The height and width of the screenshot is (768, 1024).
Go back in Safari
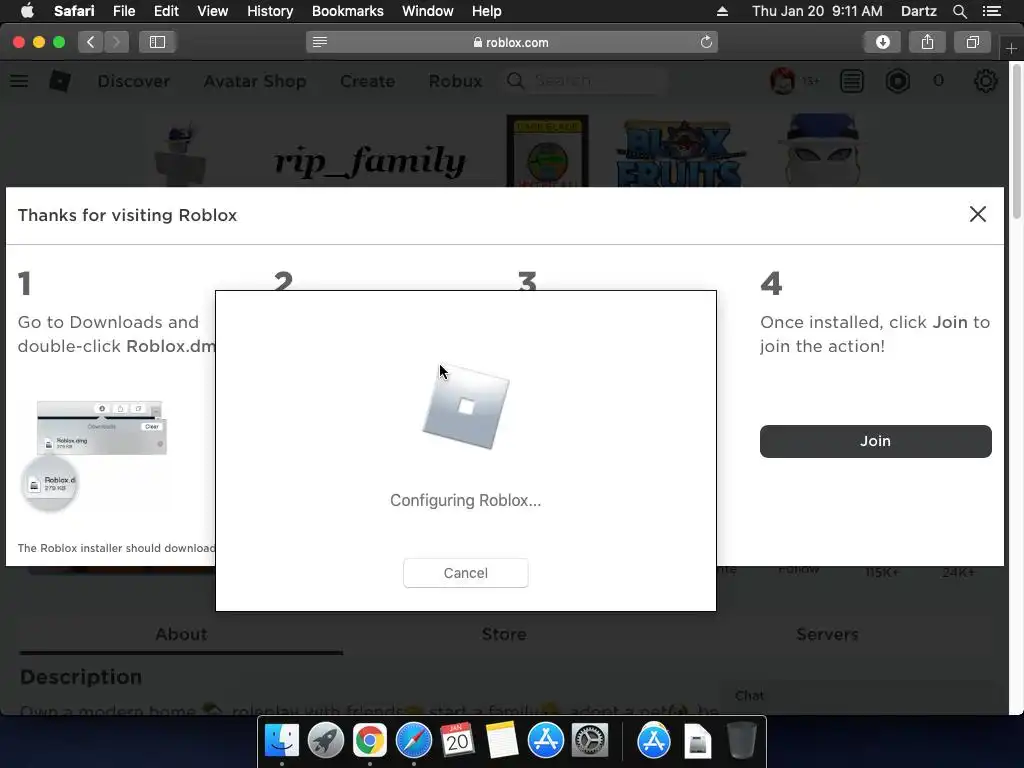click(x=91, y=42)
